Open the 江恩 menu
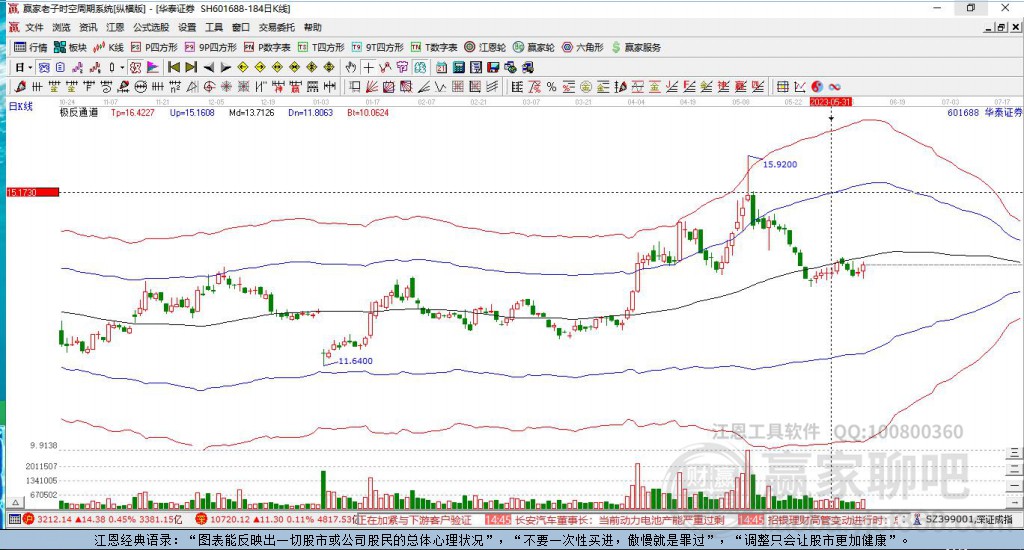The image size is (1024, 550). [x=115, y=27]
